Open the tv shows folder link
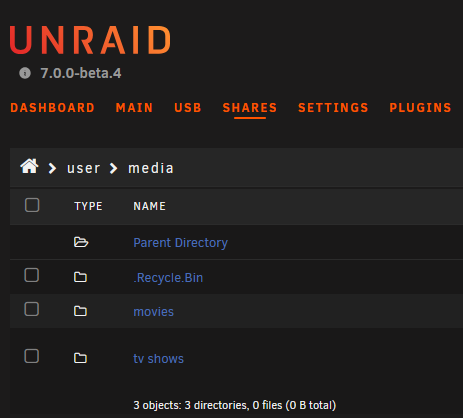 pyautogui.click(x=158, y=359)
